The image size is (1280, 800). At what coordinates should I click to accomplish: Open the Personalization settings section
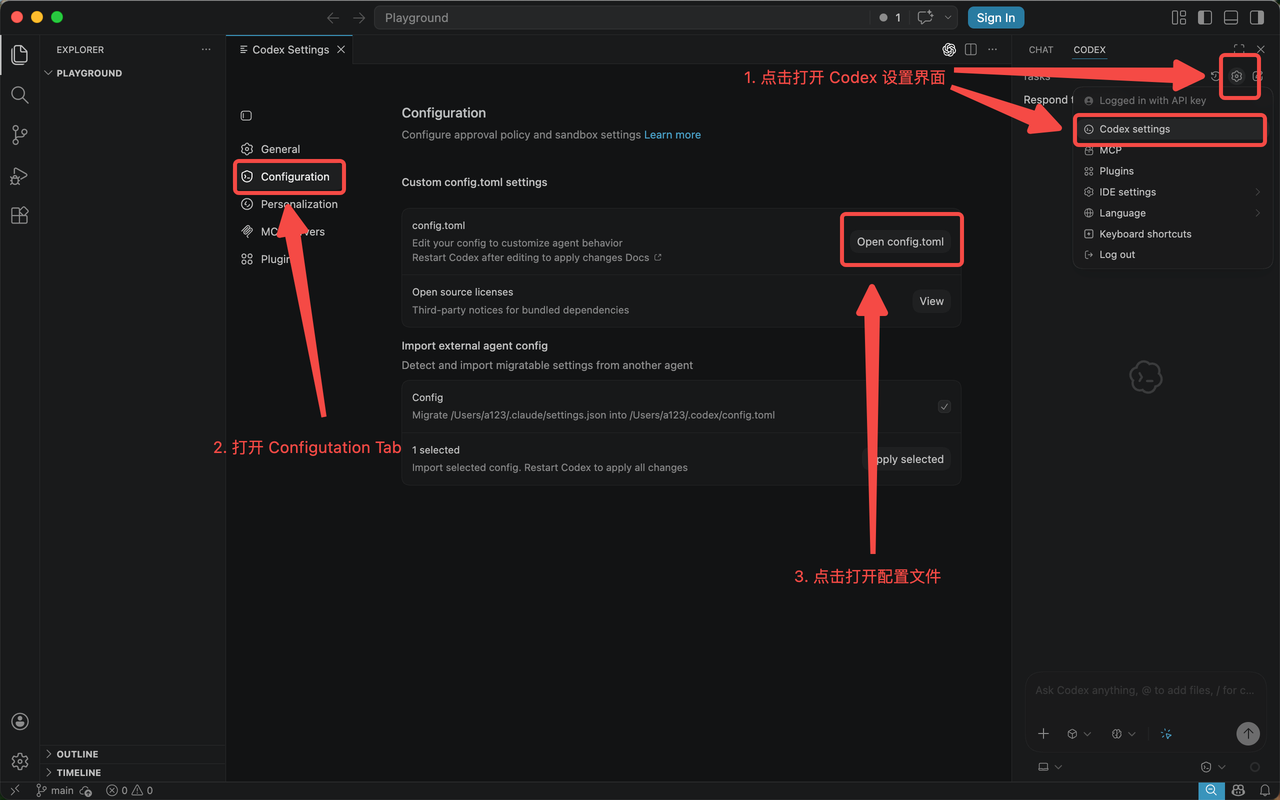pos(290,204)
